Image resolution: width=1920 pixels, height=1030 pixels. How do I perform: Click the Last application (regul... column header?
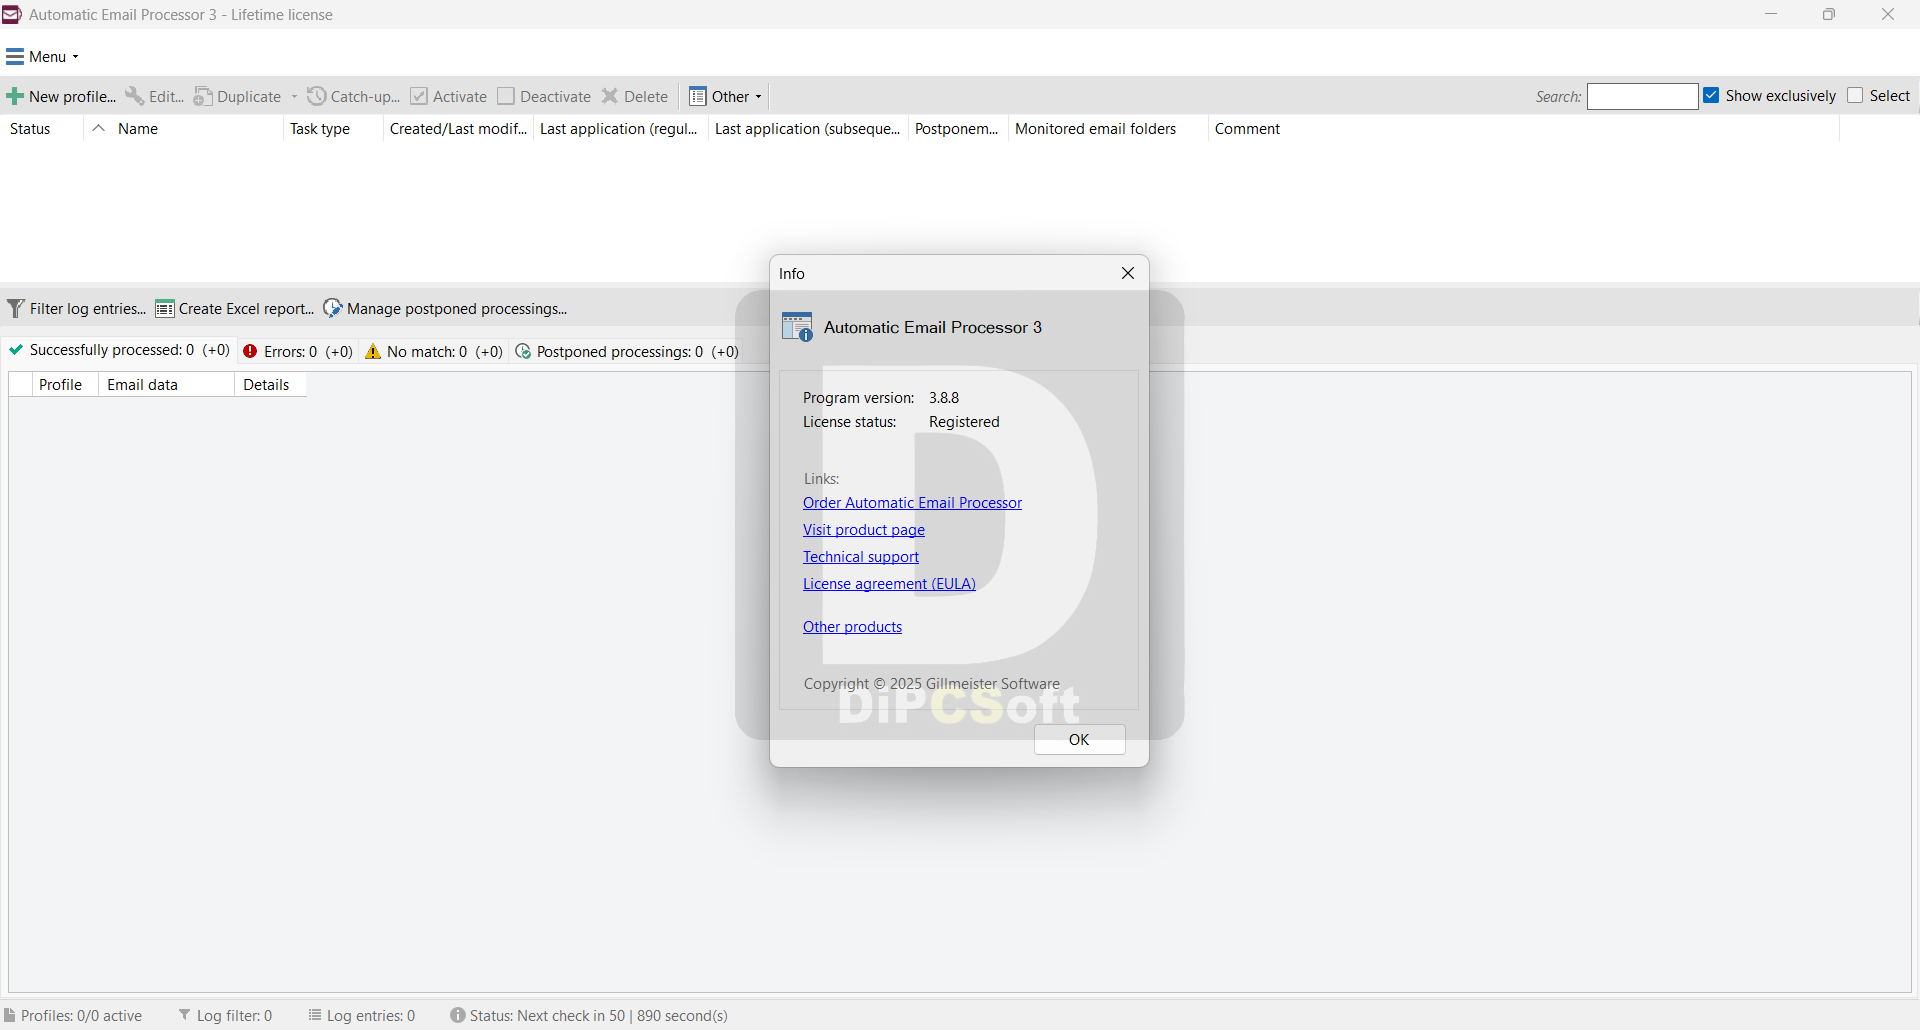[x=619, y=128]
